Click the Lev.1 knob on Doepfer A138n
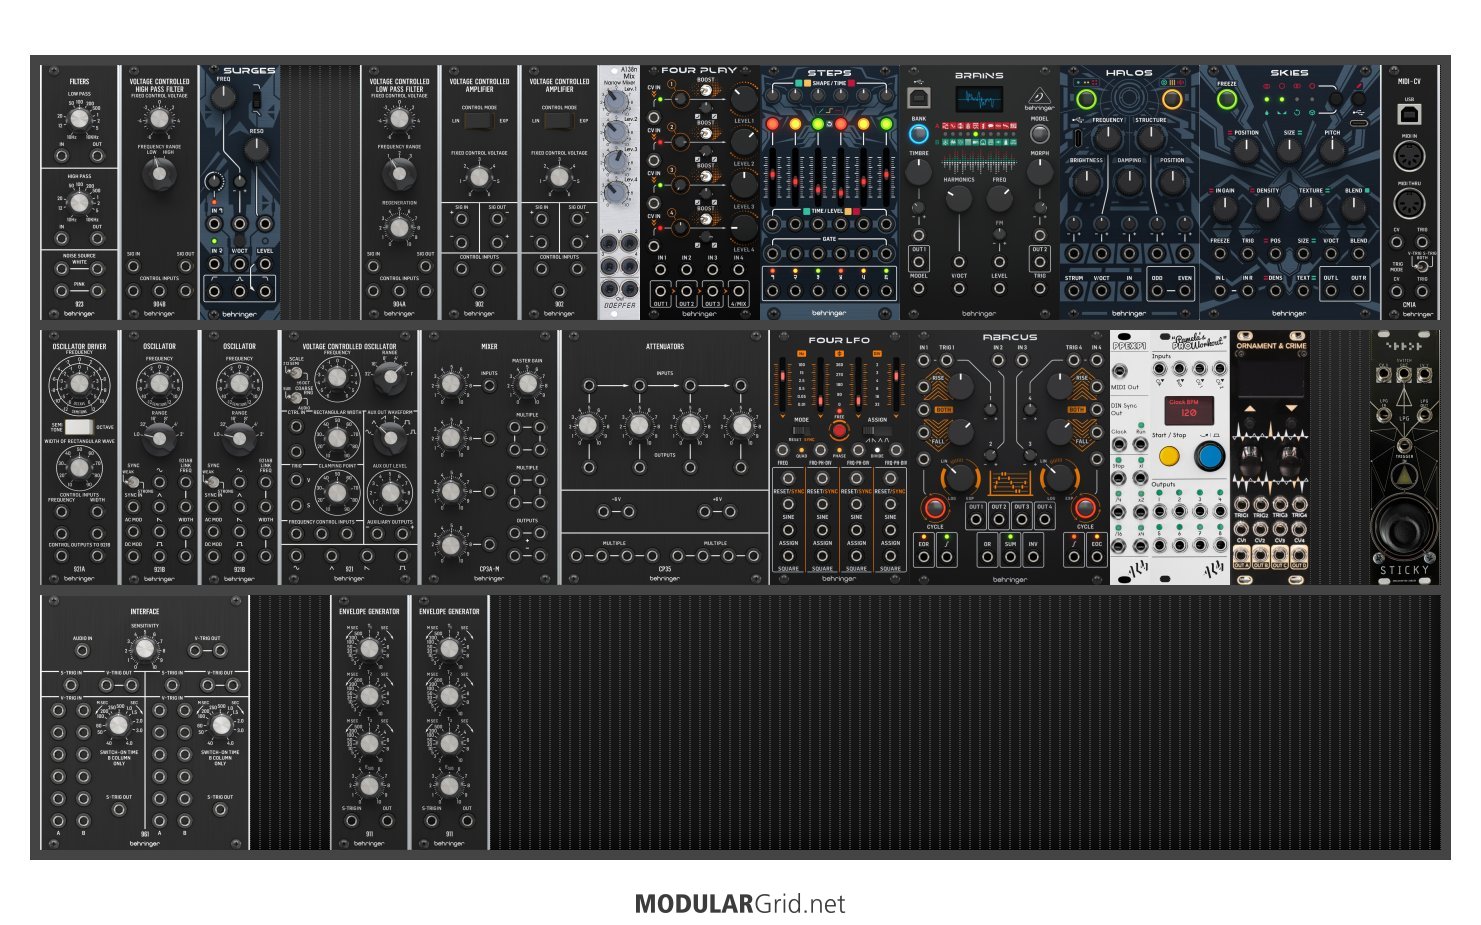1481x925 pixels. (x=617, y=103)
